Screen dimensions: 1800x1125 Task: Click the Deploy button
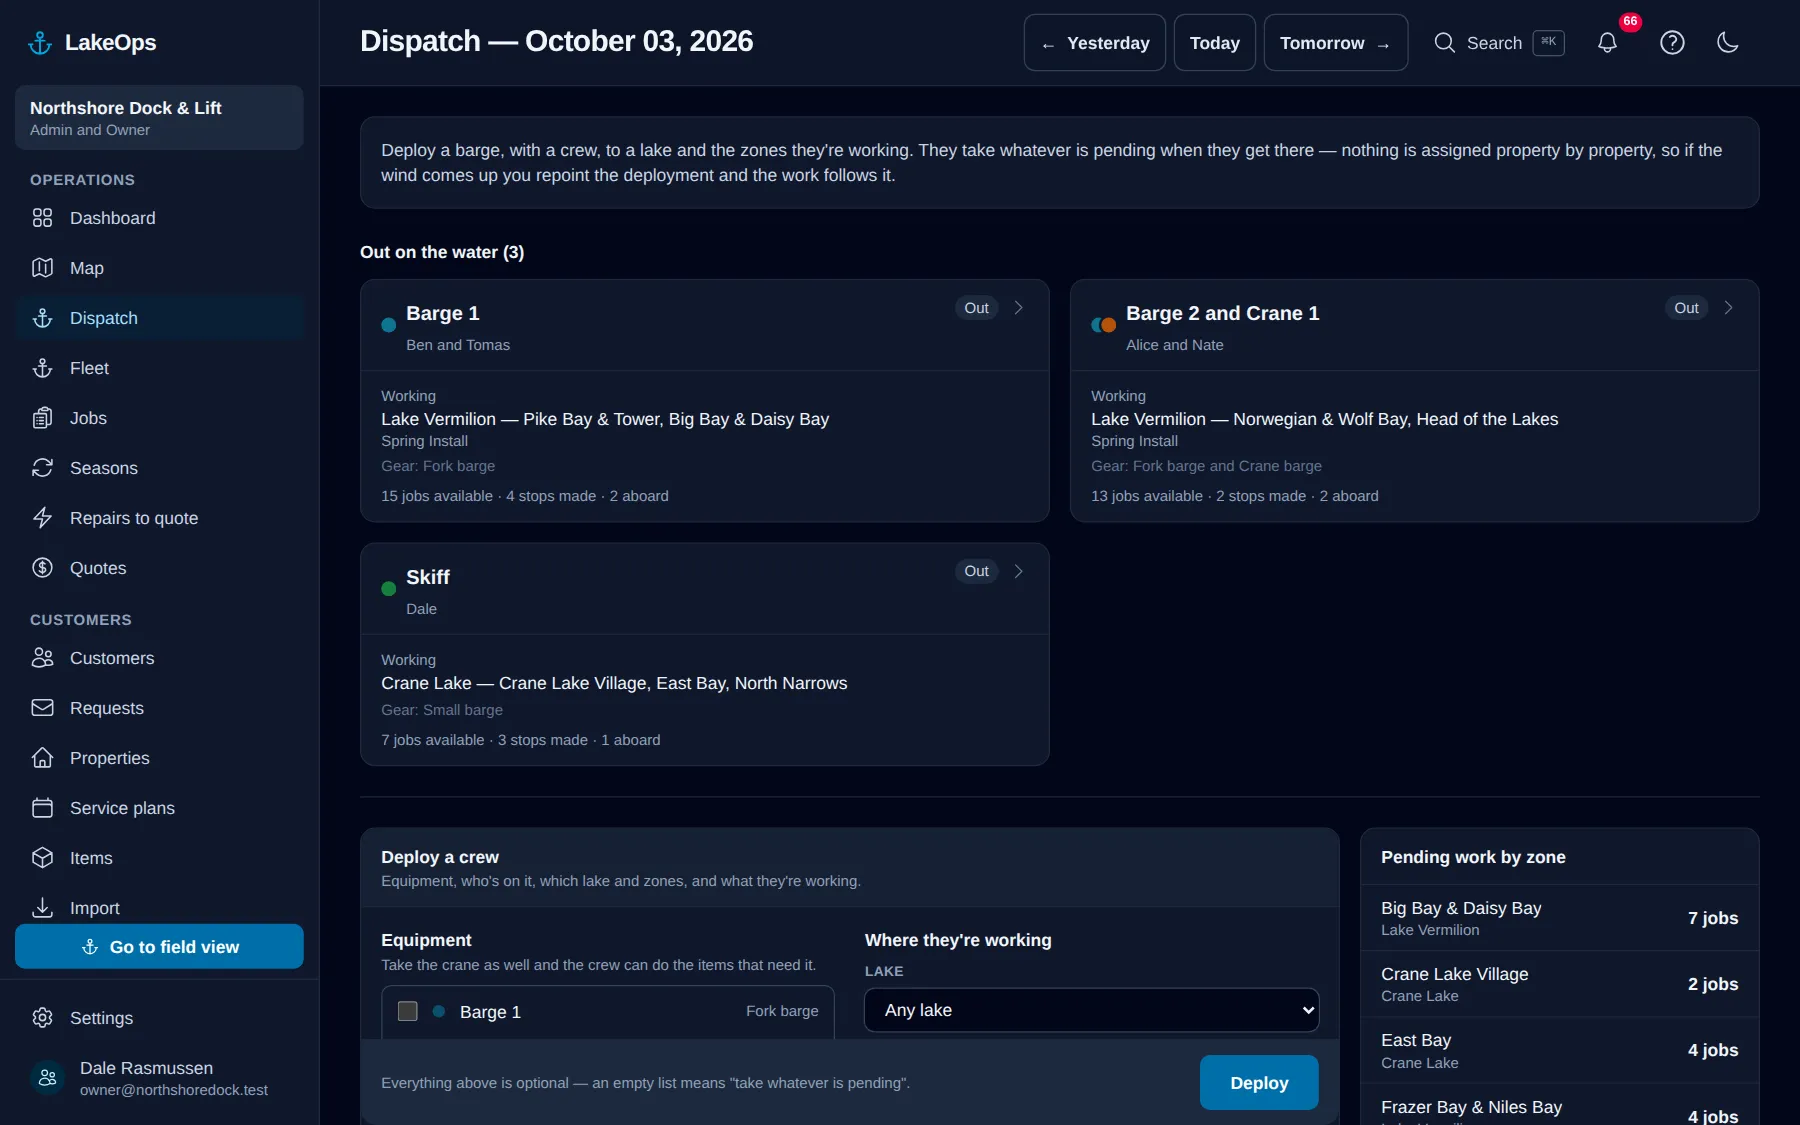click(x=1259, y=1083)
